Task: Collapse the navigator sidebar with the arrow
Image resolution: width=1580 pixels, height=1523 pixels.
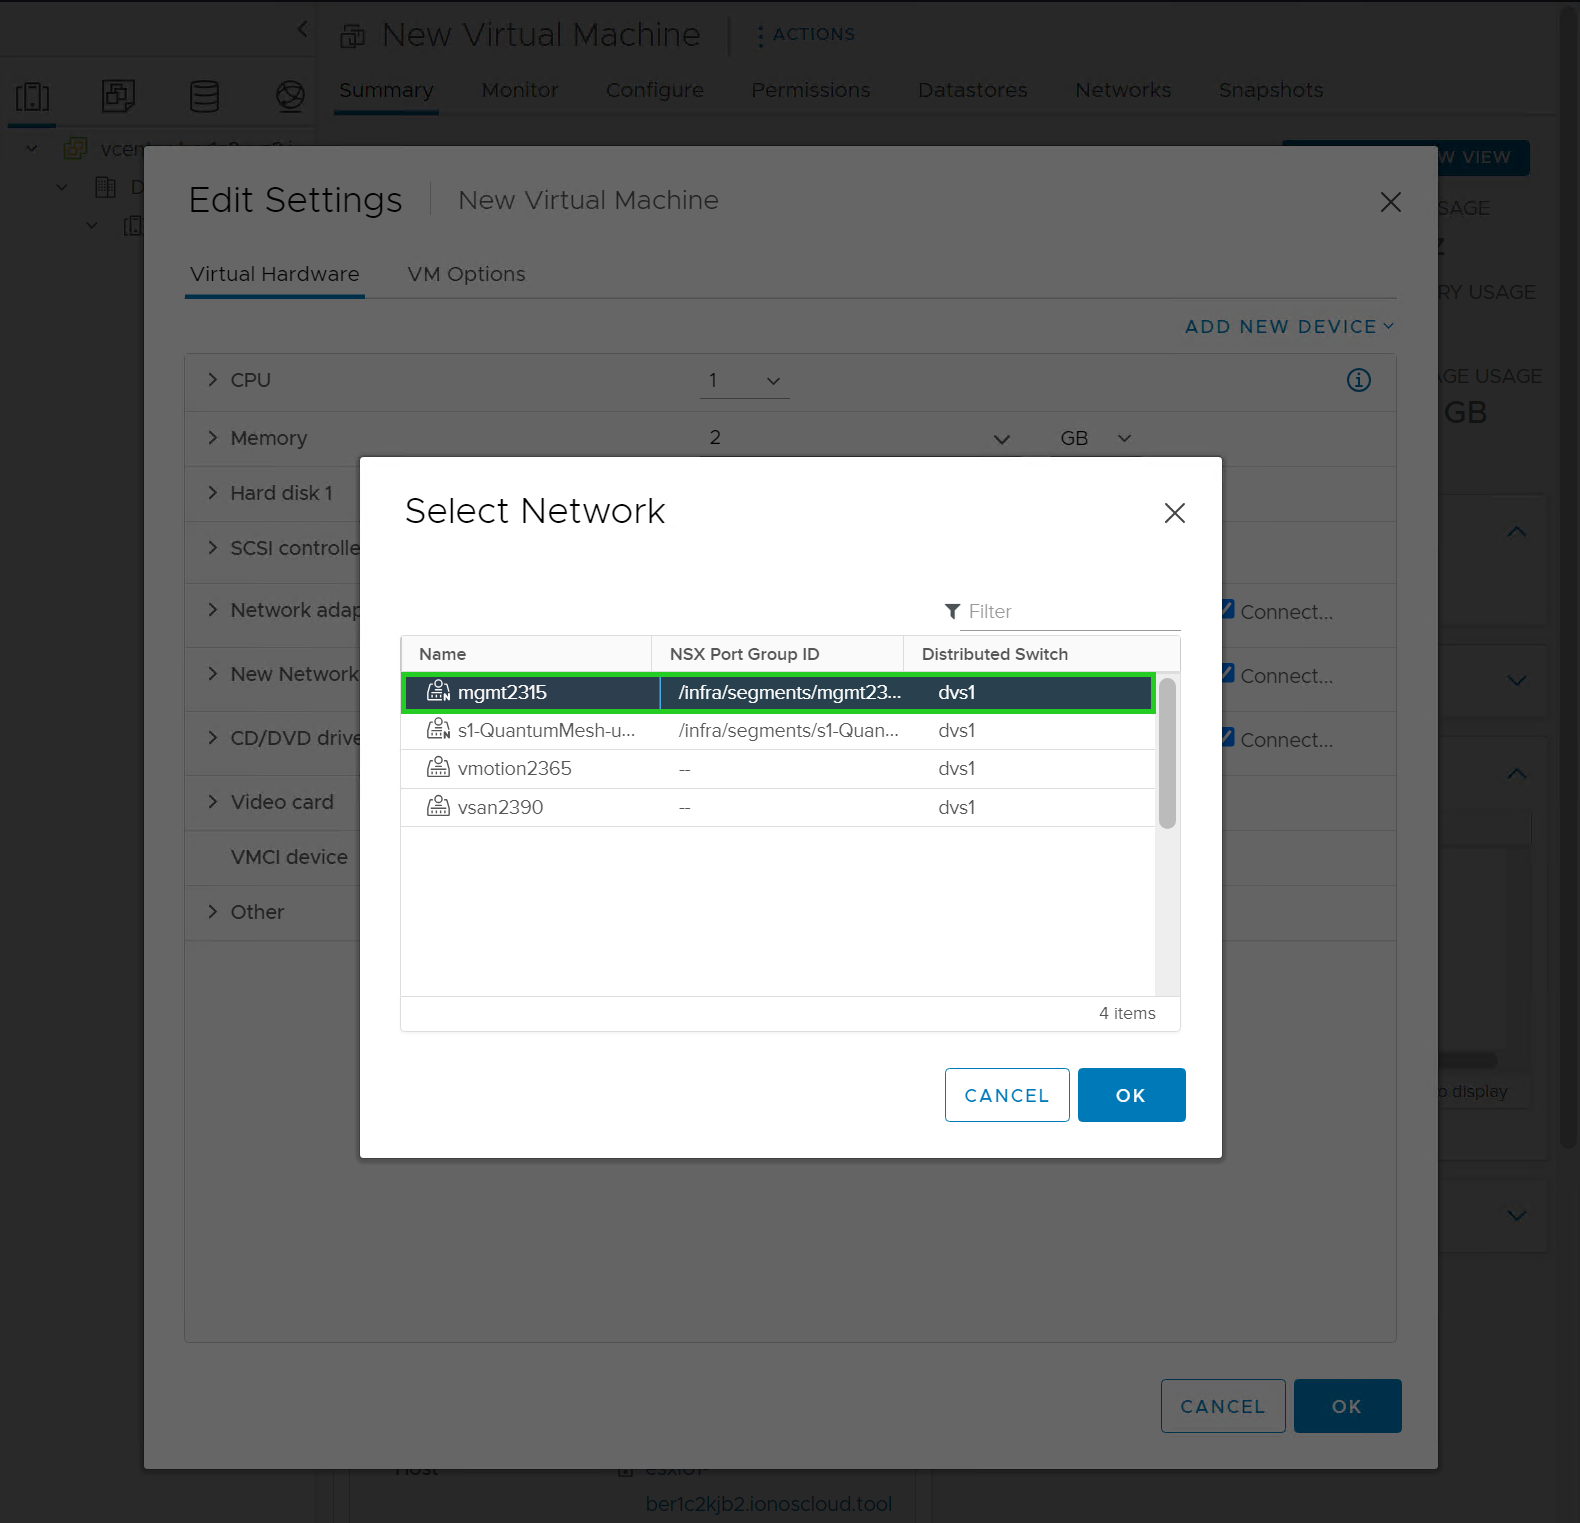Action: [x=303, y=30]
